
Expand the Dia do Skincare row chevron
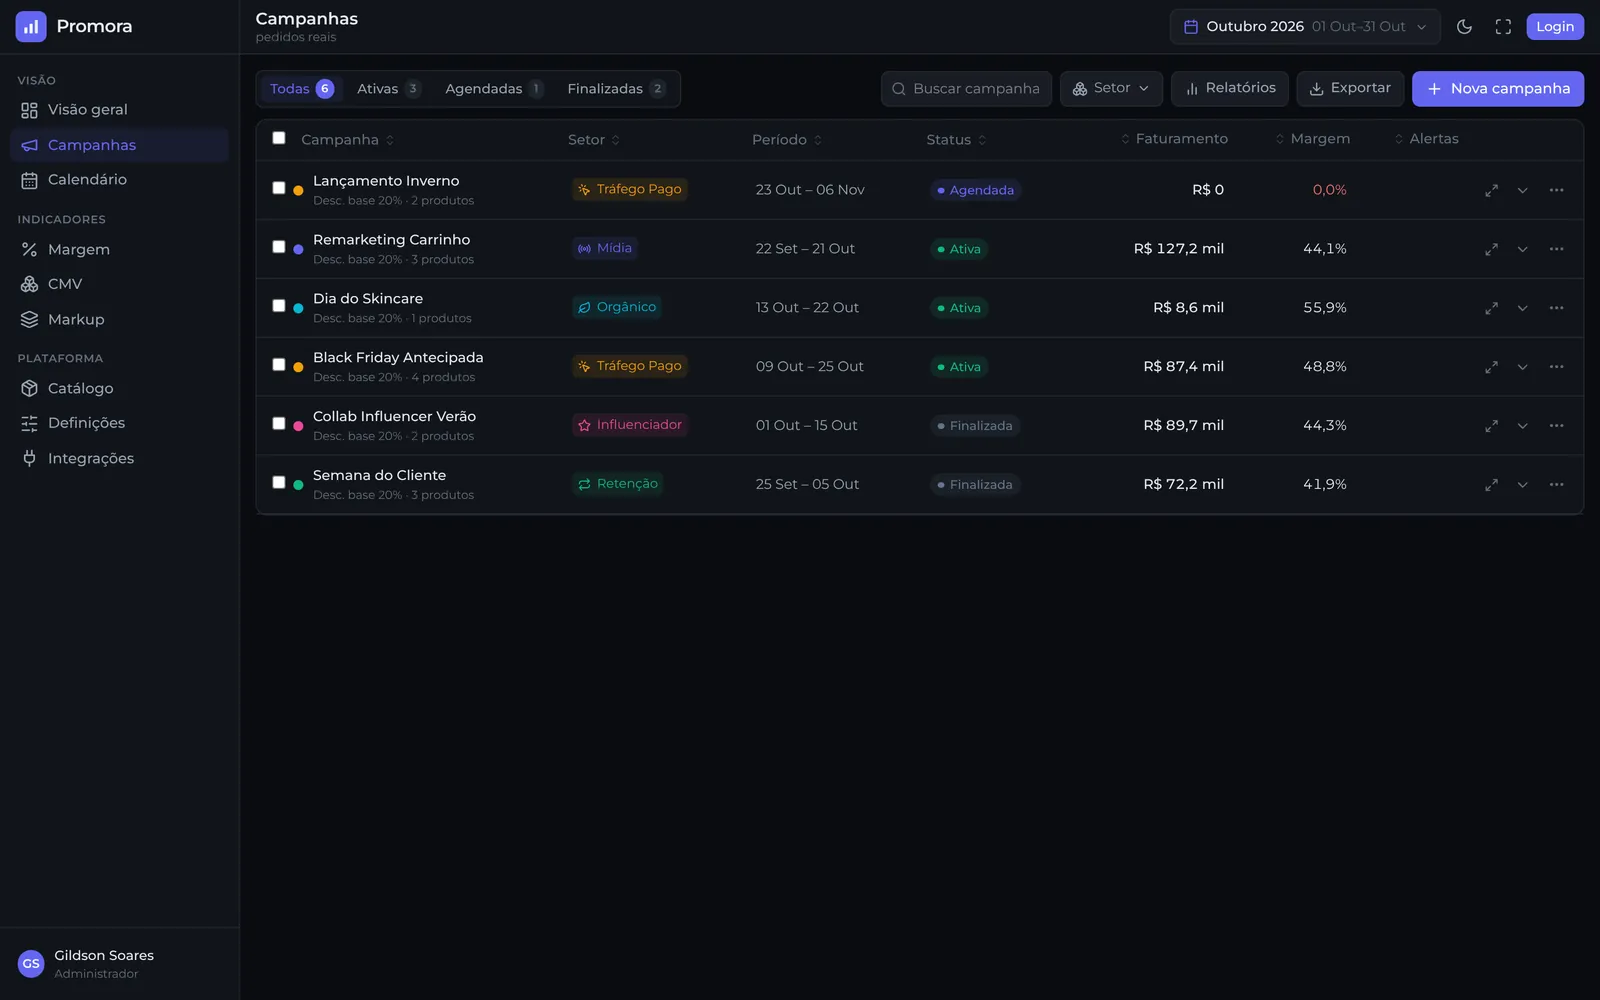pos(1522,308)
